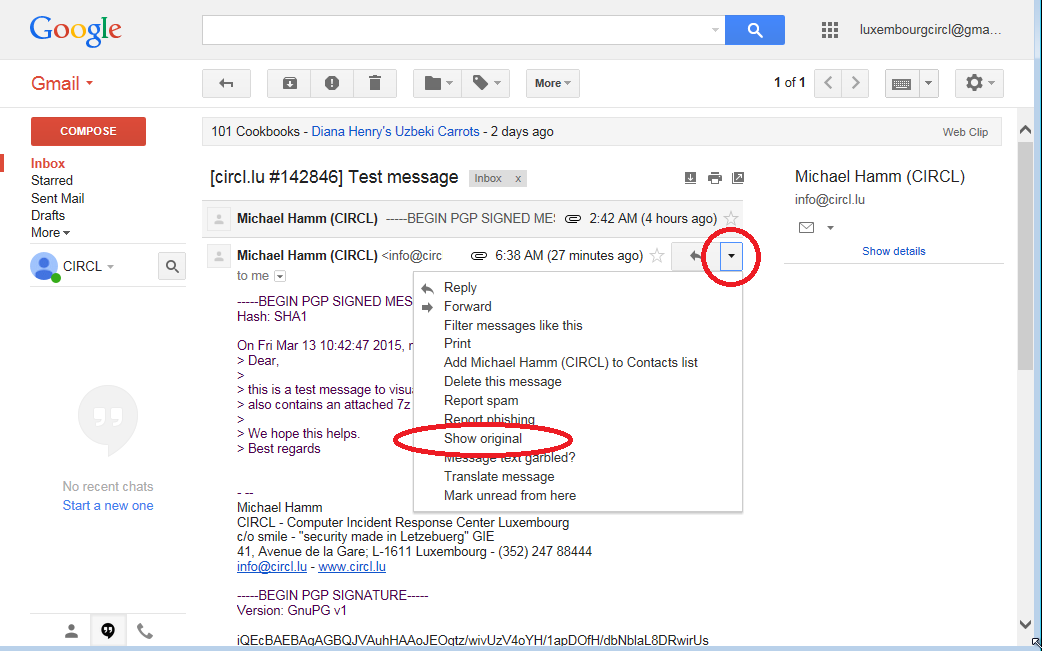Open the Show details link
Image resolution: width=1042 pixels, height=651 pixels.
click(893, 251)
